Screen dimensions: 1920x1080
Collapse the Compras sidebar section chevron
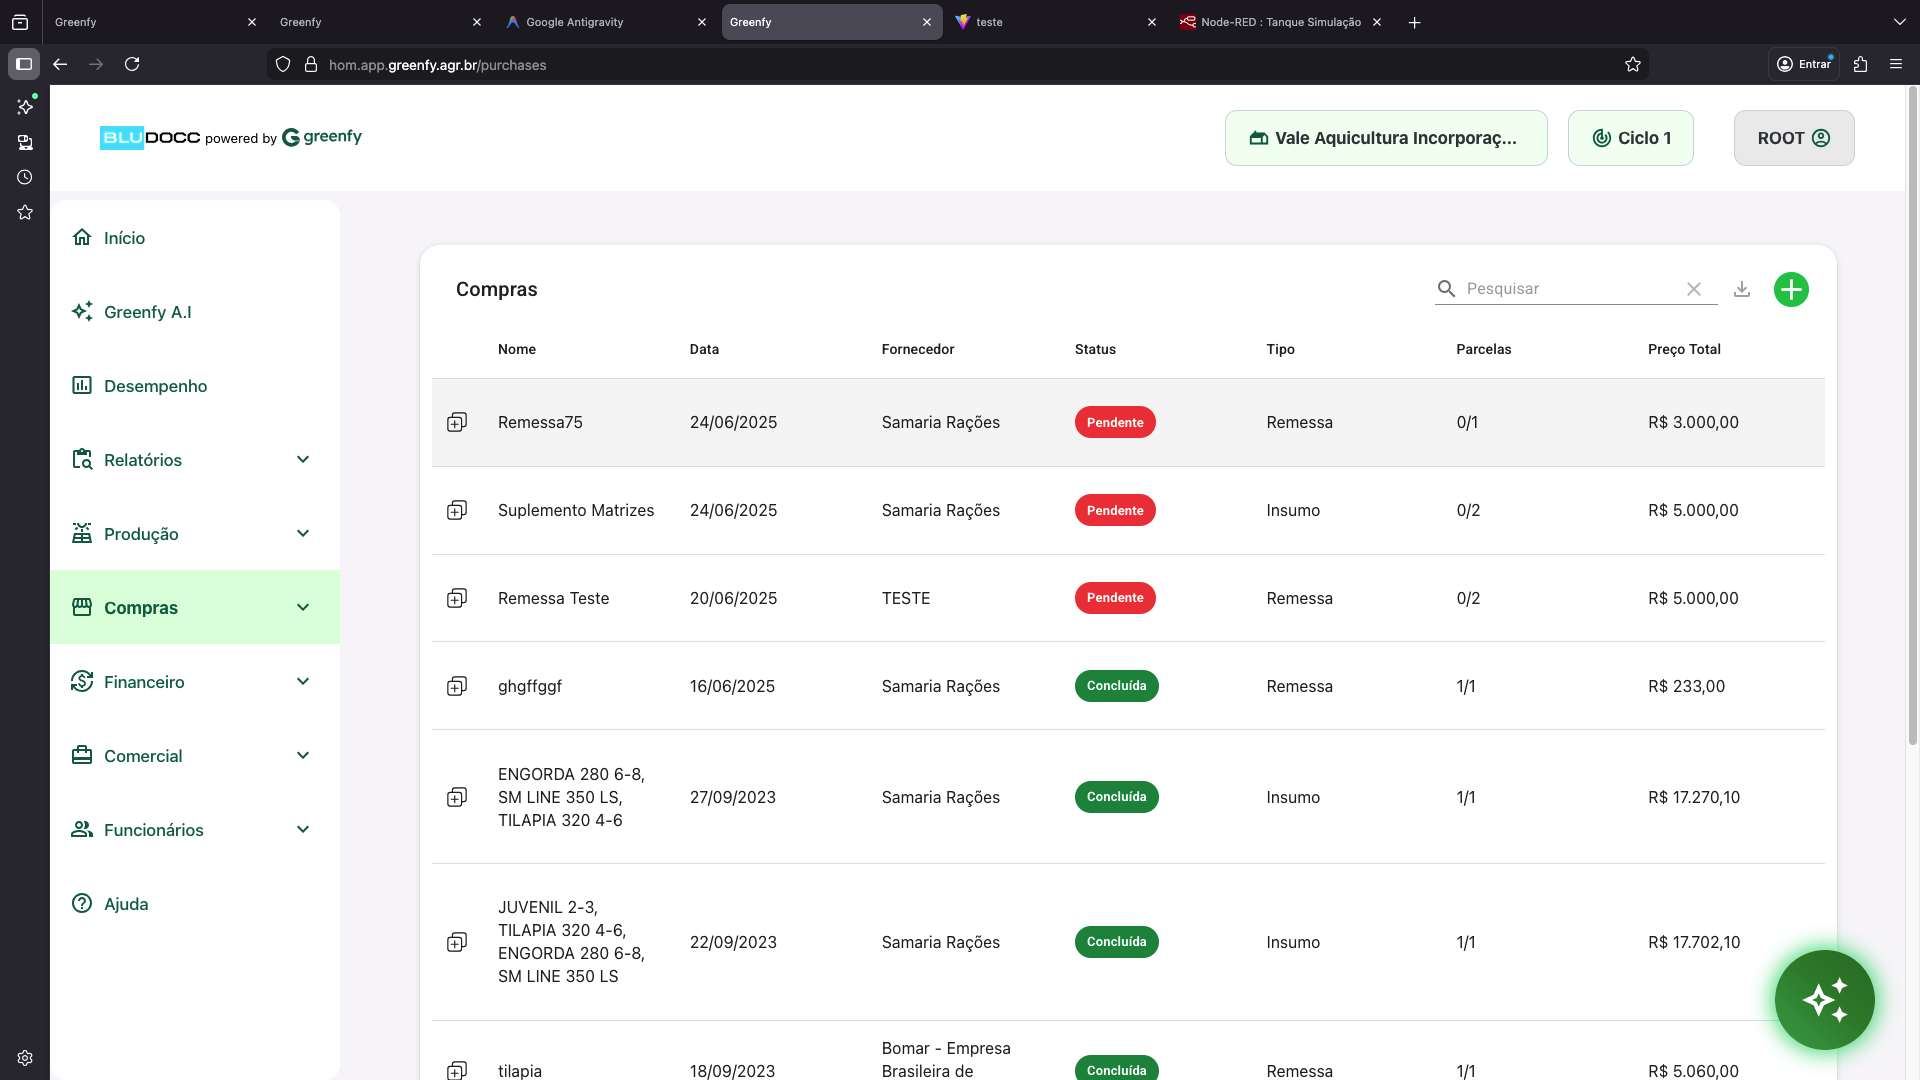click(x=303, y=608)
